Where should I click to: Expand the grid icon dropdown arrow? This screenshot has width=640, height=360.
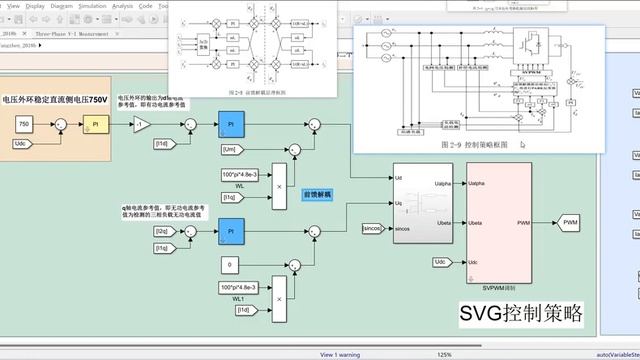387,19
